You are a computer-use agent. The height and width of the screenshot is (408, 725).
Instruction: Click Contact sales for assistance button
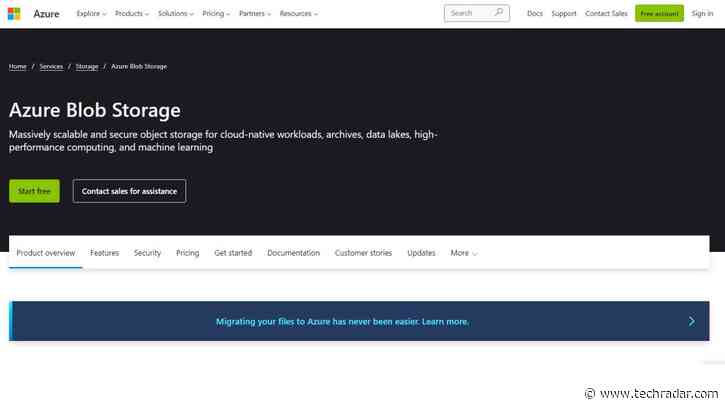coord(129,191)
